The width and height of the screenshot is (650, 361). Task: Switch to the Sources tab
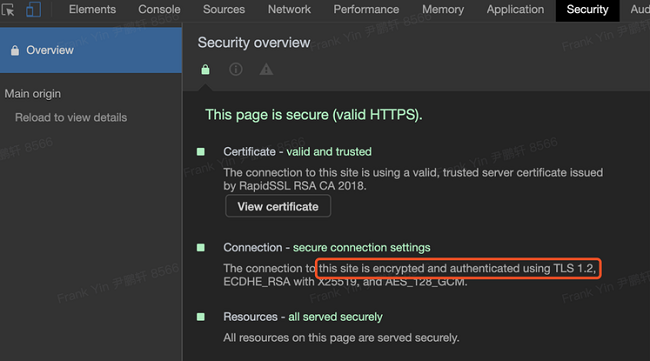[224, 10]
